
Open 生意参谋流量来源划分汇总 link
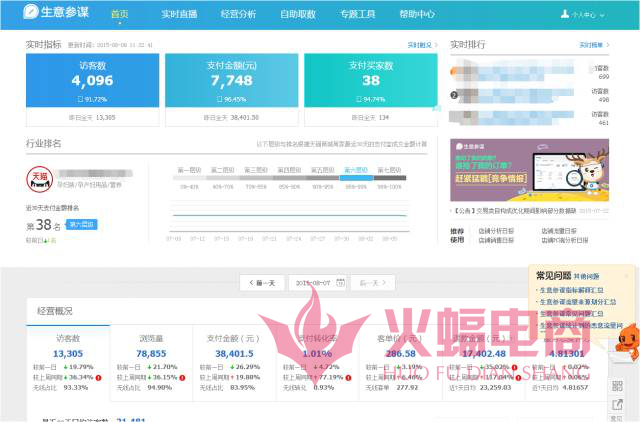click(x=578, y=302)
